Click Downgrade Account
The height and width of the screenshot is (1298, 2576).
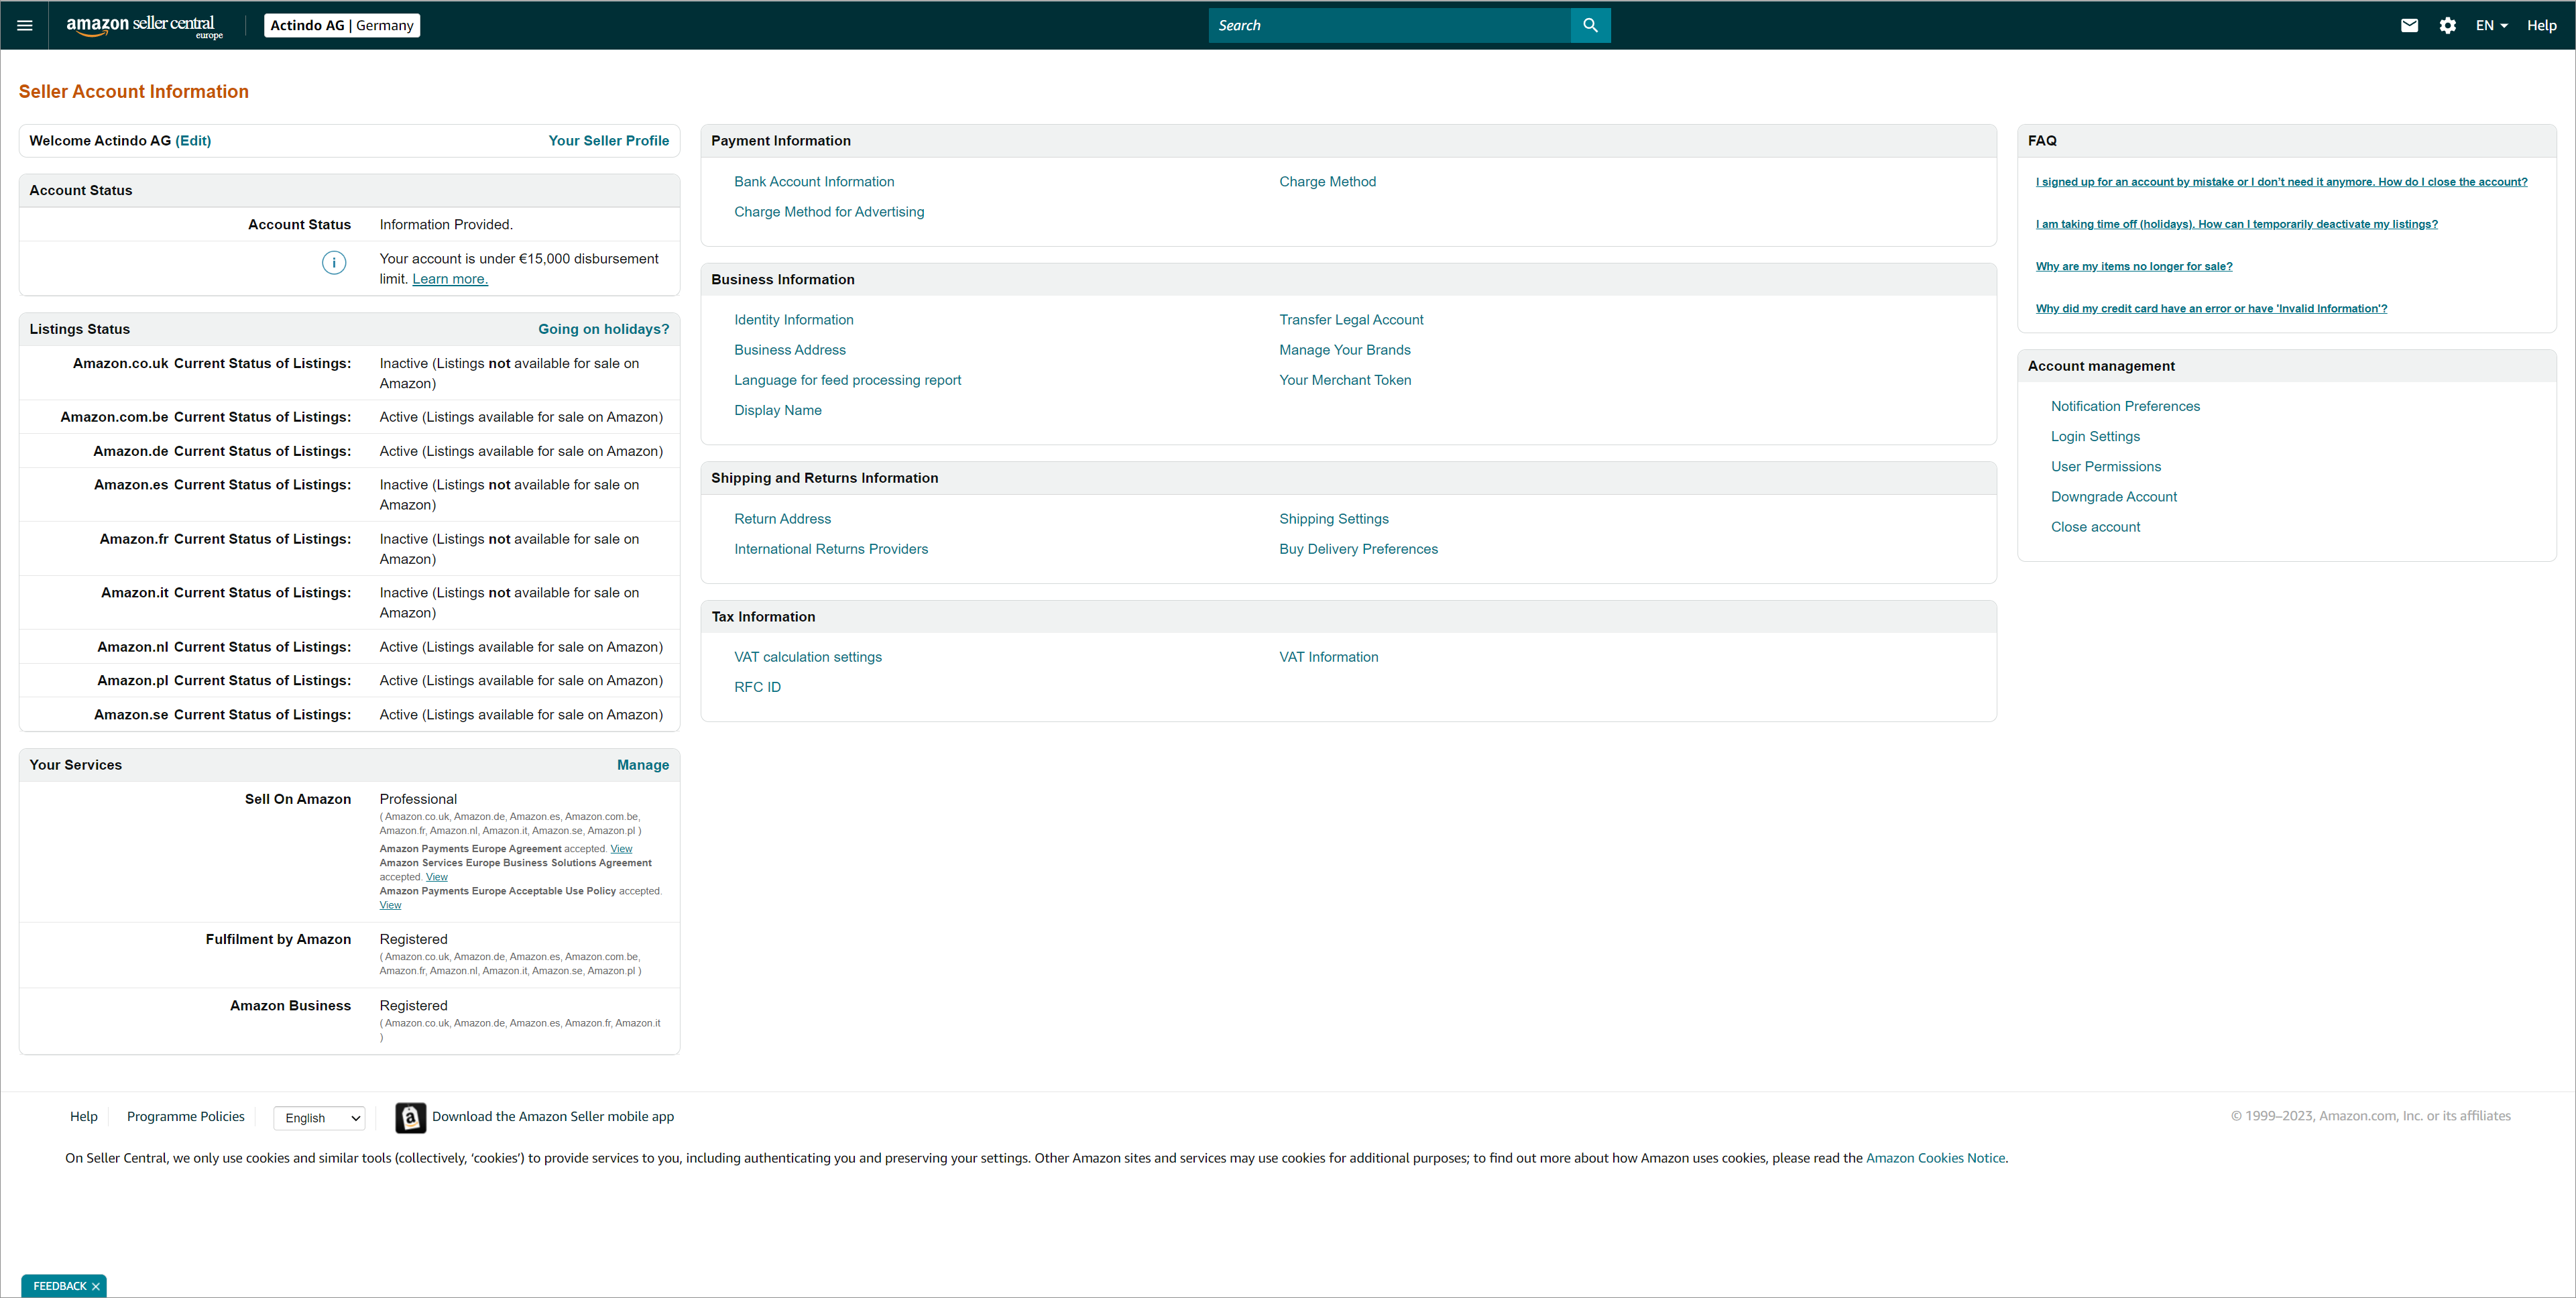(x=2114, y=497)
